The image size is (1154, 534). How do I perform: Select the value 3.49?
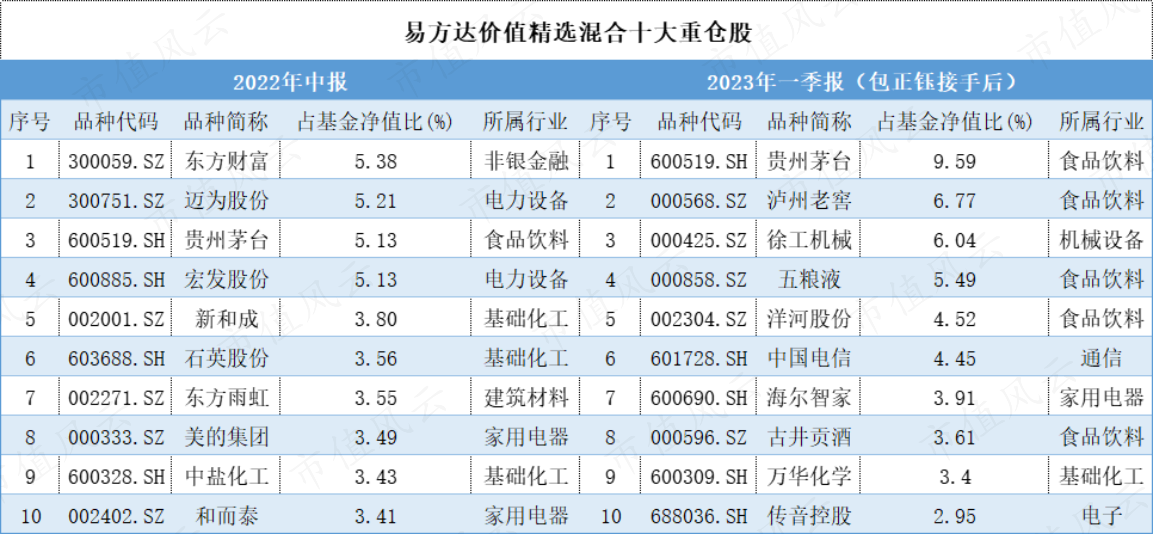point(375,438)
